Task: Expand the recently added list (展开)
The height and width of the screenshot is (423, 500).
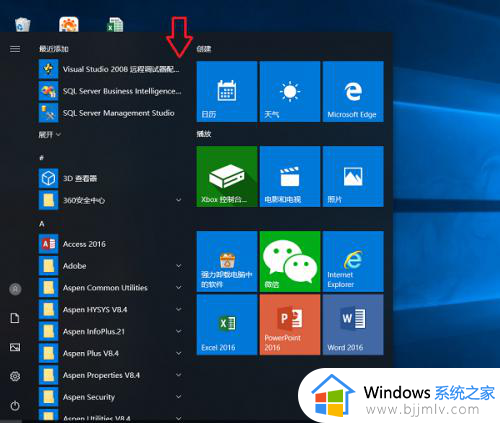Action: click(49, 135)
